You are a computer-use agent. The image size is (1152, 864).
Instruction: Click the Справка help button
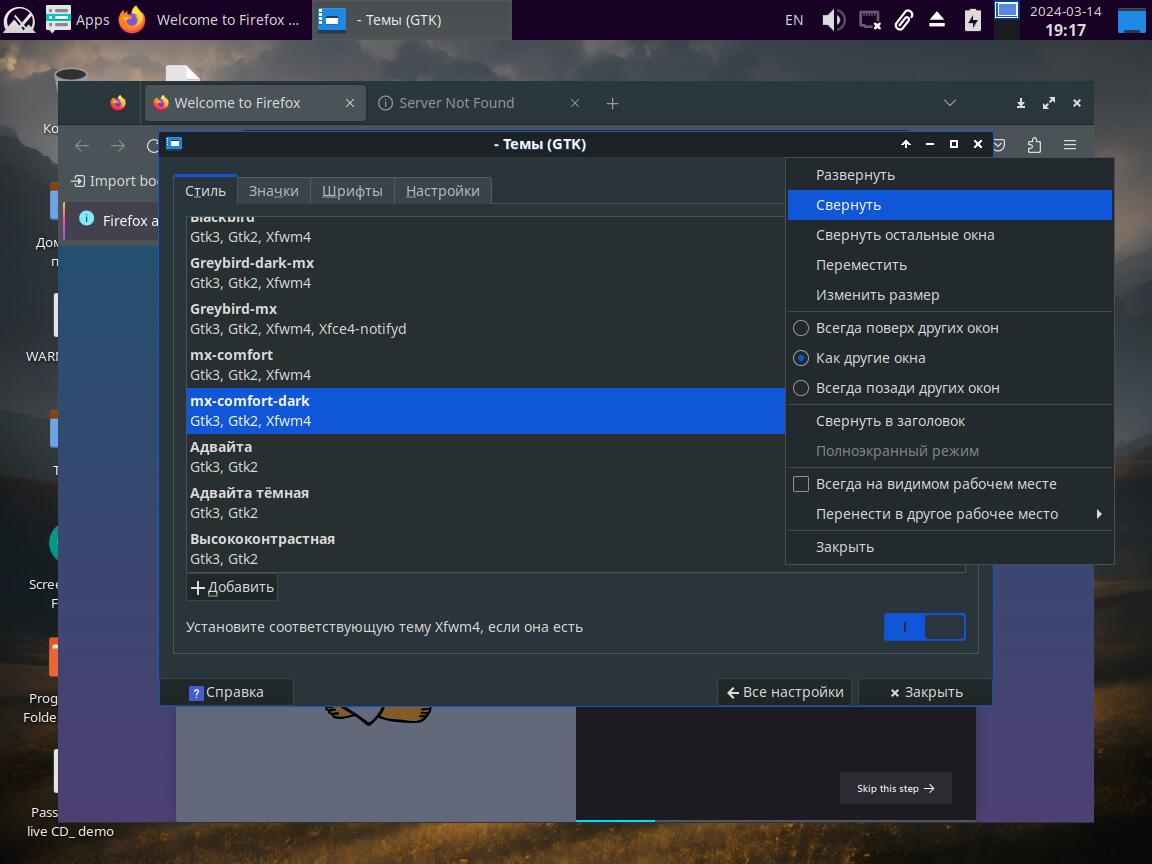tap(226, 692)
